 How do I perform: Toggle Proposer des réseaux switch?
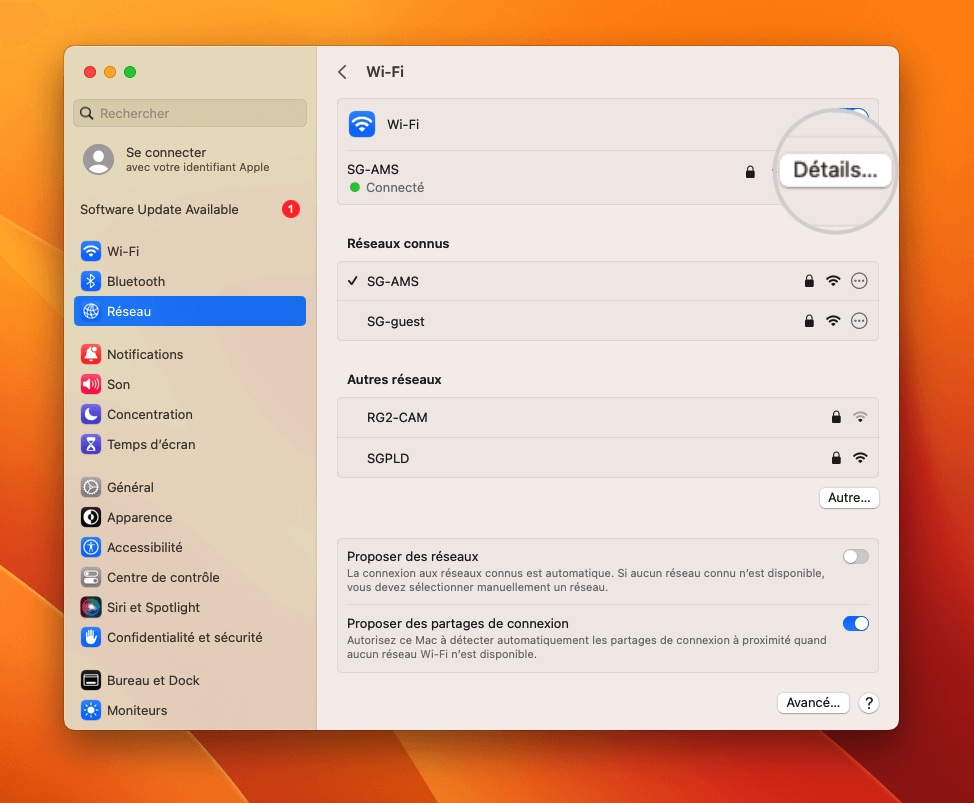(855, 556)
